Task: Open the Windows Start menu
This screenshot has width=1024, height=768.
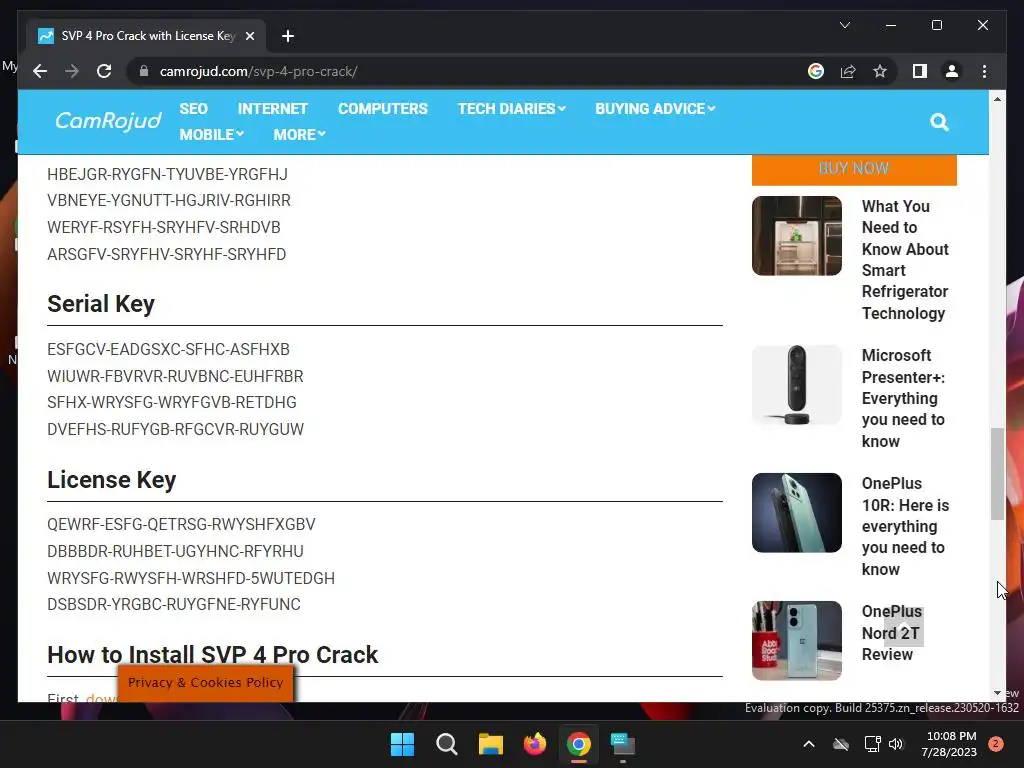Action: point(402,744)
